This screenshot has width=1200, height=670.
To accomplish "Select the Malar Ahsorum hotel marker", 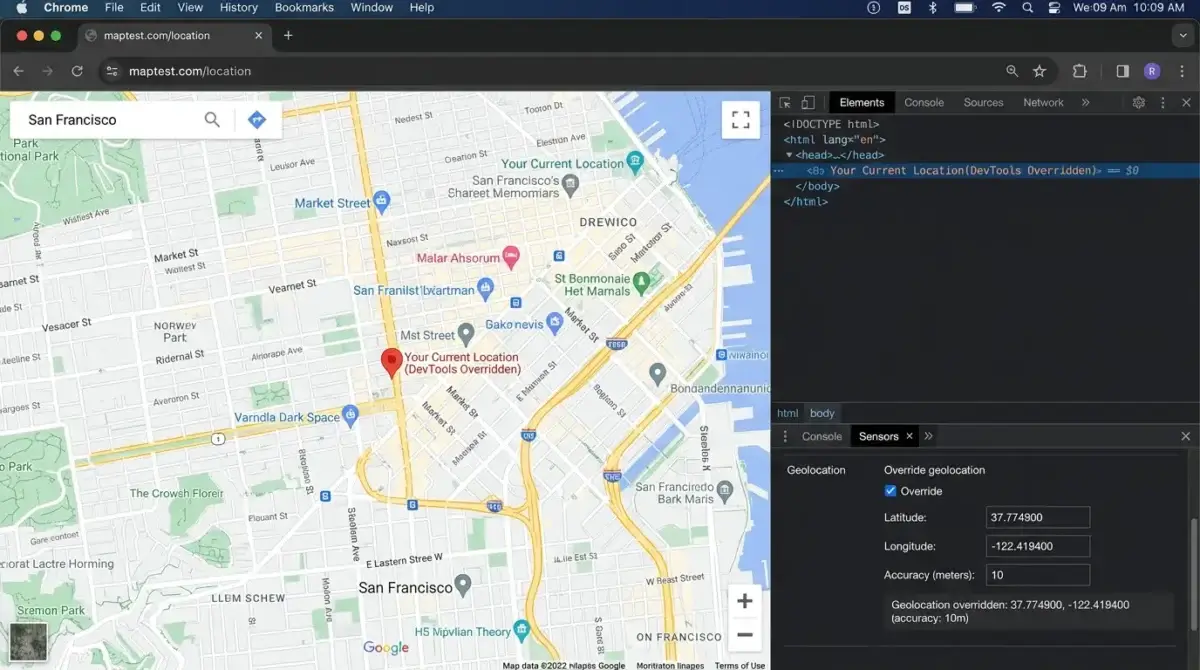I will coord(510,257).
